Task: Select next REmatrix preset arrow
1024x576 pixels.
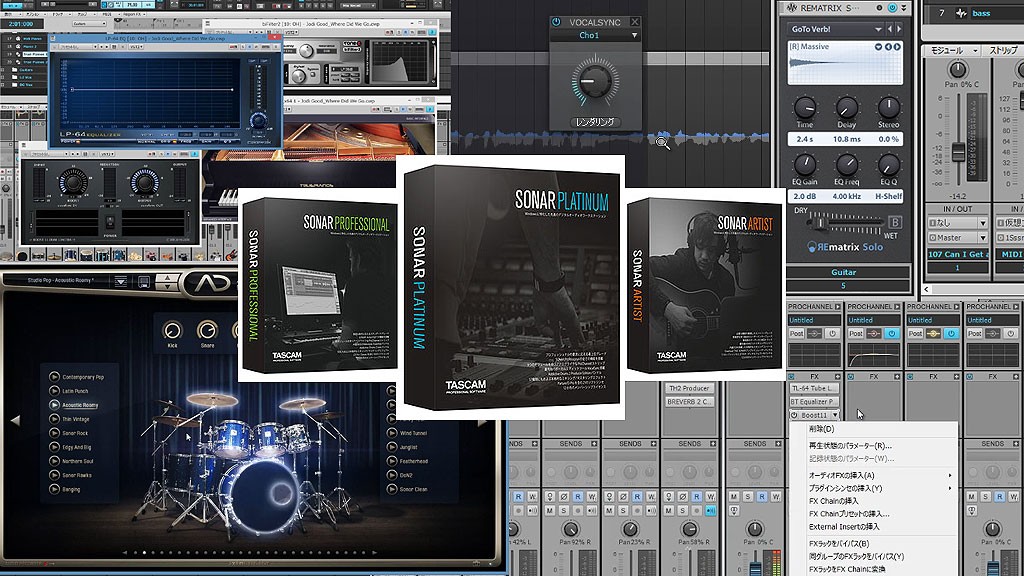Action: tap(899, 29)
